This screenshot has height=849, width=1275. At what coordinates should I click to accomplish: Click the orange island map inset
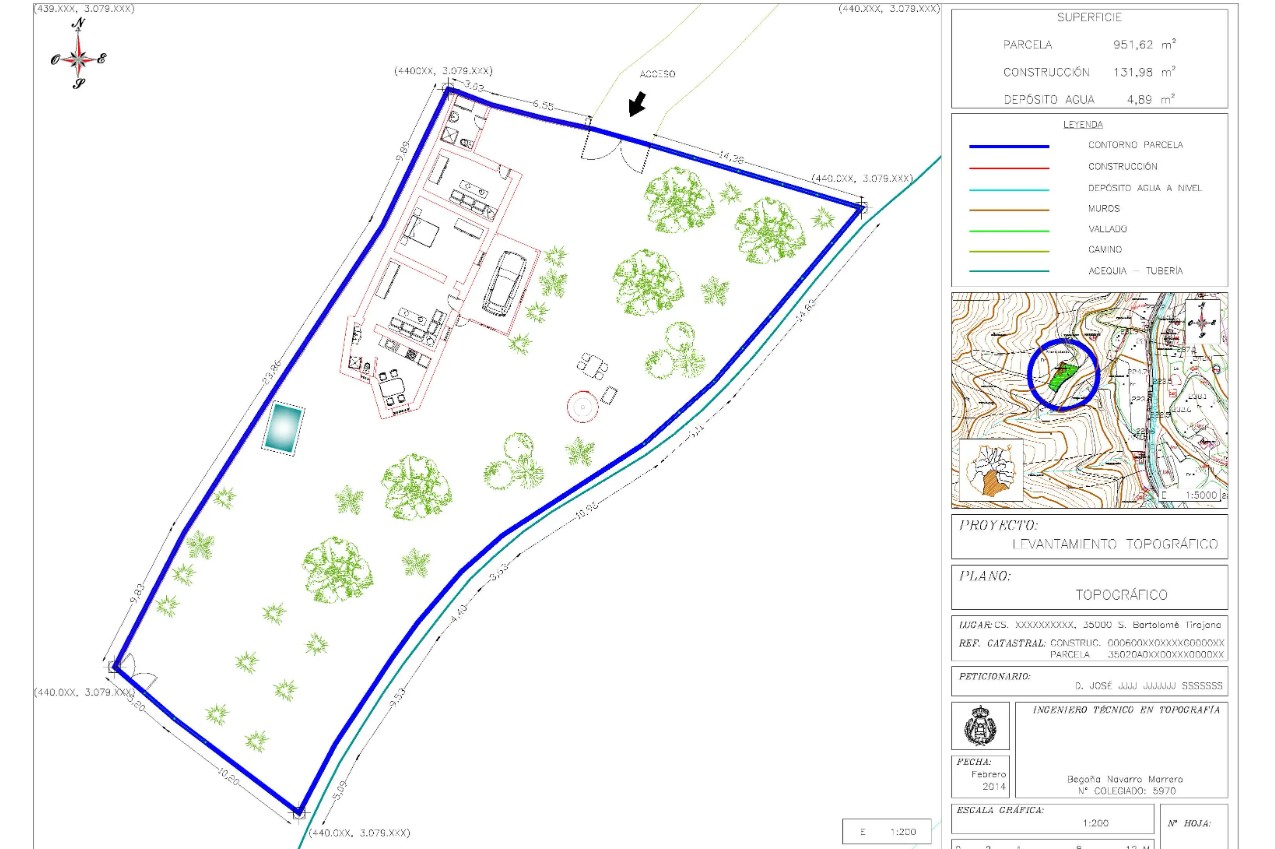(x=991, y=470)
